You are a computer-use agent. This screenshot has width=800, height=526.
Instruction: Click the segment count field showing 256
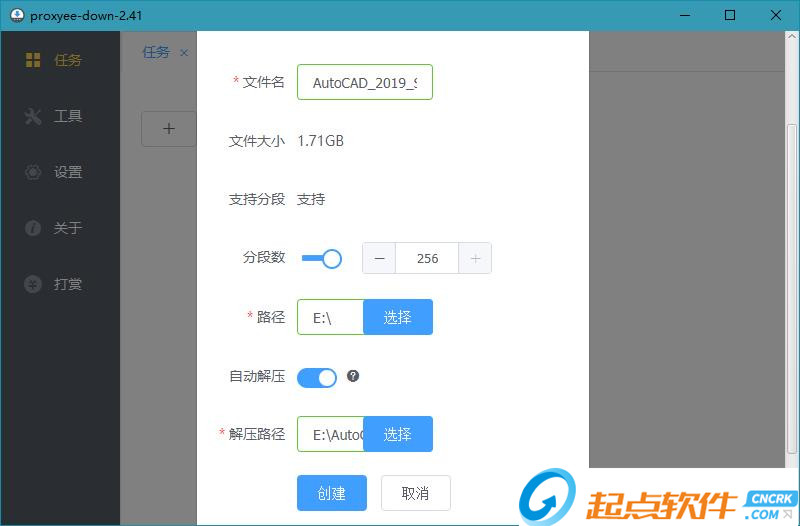click(427, 259)
